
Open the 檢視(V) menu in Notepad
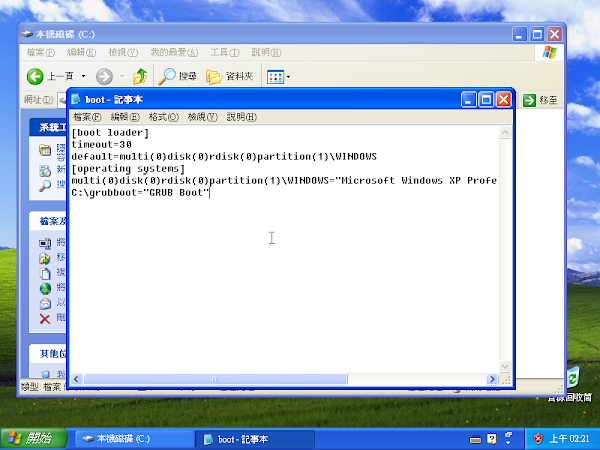pos(202,117)
